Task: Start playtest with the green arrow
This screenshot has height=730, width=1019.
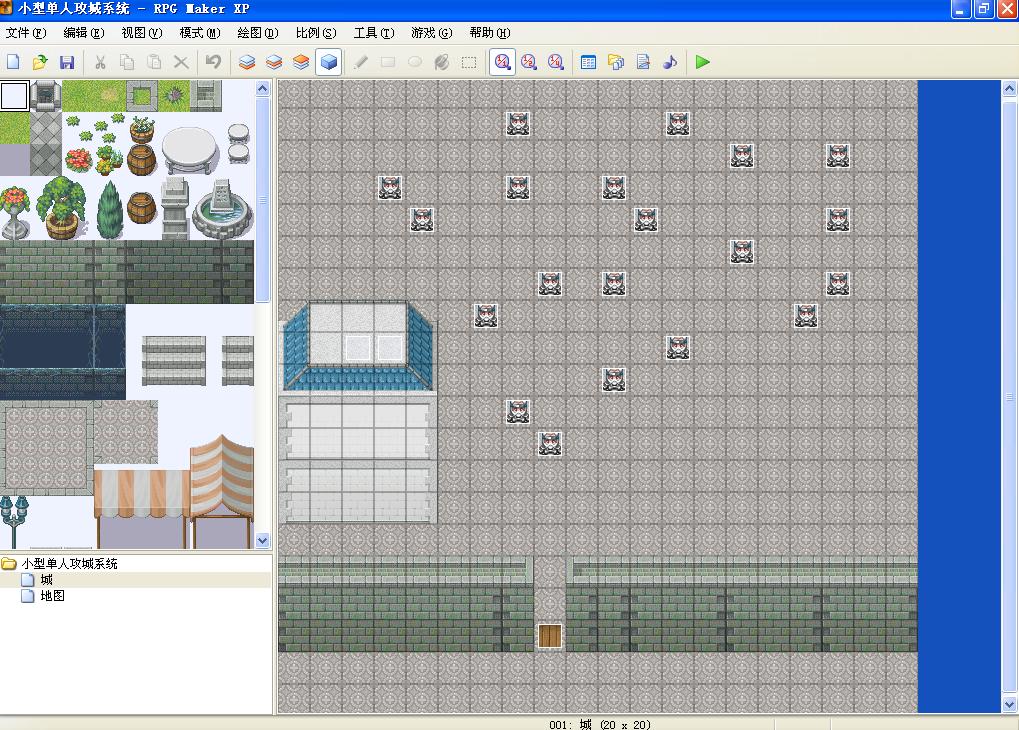Action: tap(703, 62)
